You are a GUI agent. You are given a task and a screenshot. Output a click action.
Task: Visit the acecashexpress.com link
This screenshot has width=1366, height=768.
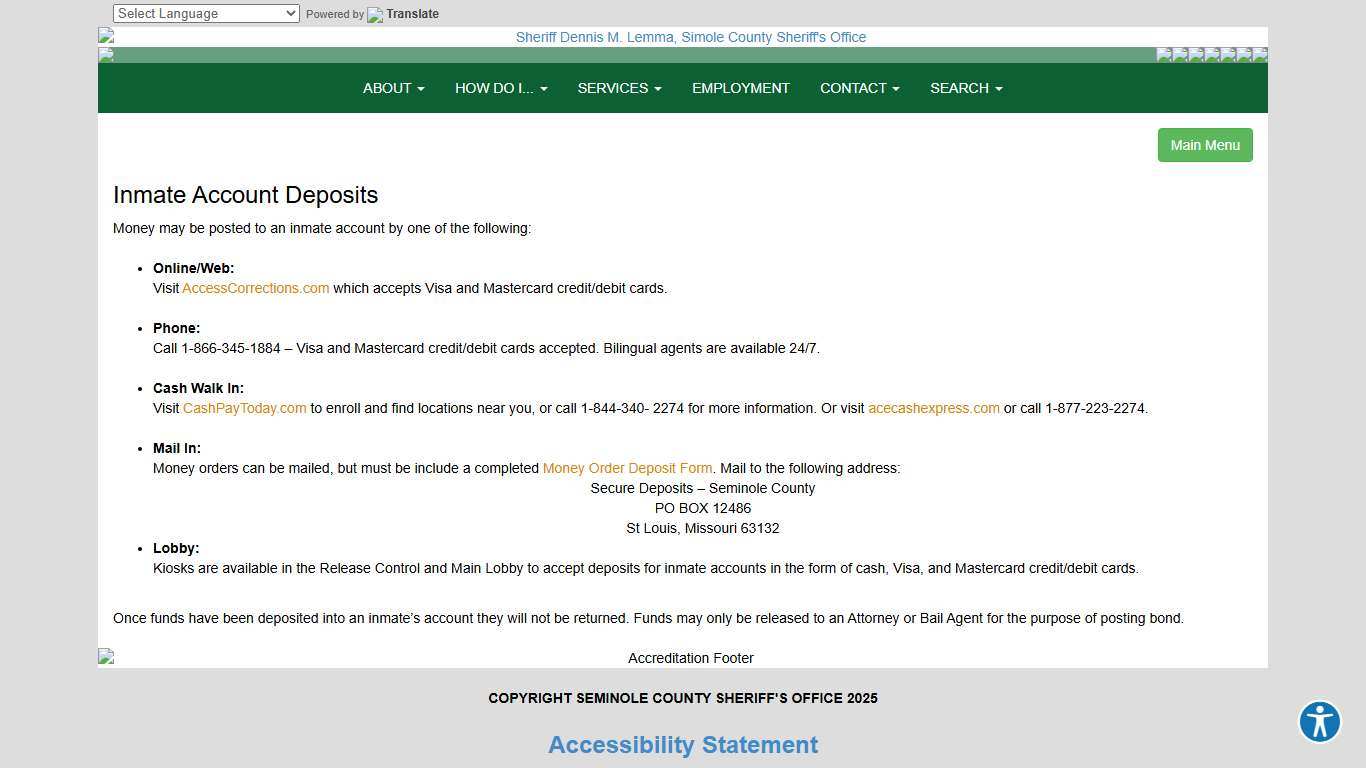tap(932, 408)
